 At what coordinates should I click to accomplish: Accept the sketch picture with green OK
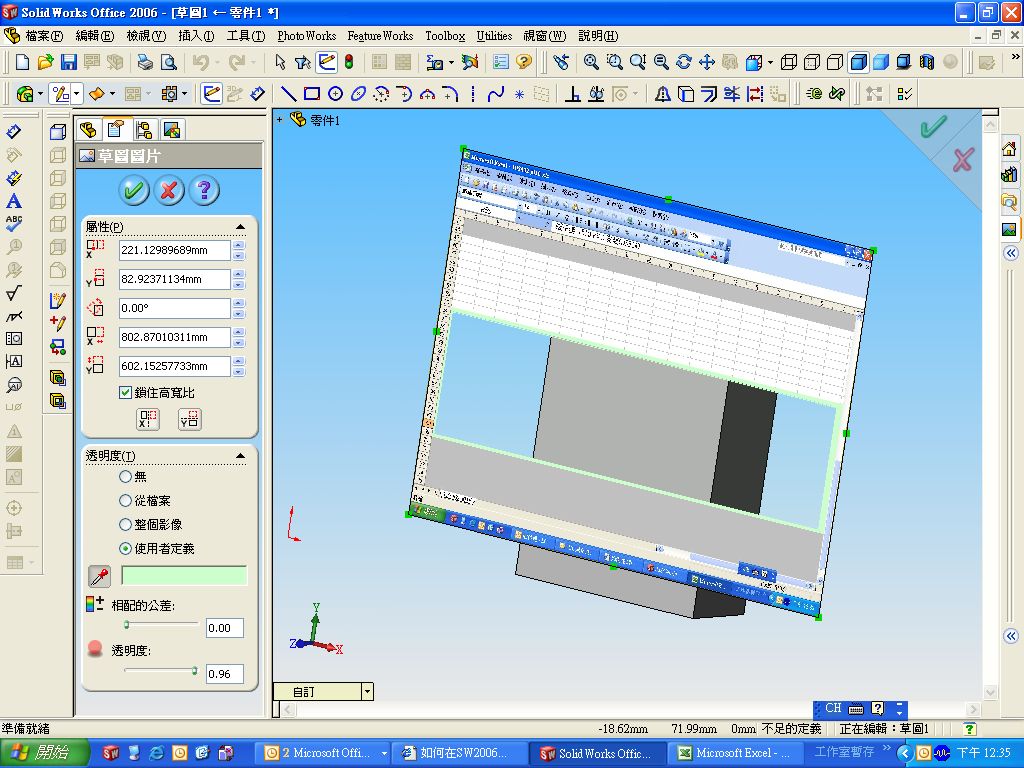[134, 190]
